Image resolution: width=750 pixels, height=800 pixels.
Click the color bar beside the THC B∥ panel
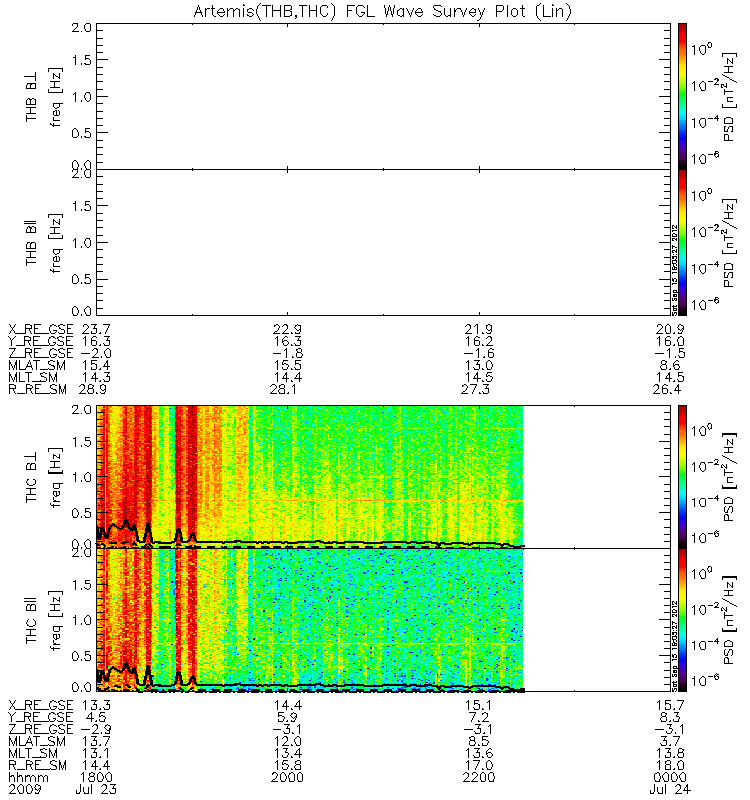coord(682,620)
